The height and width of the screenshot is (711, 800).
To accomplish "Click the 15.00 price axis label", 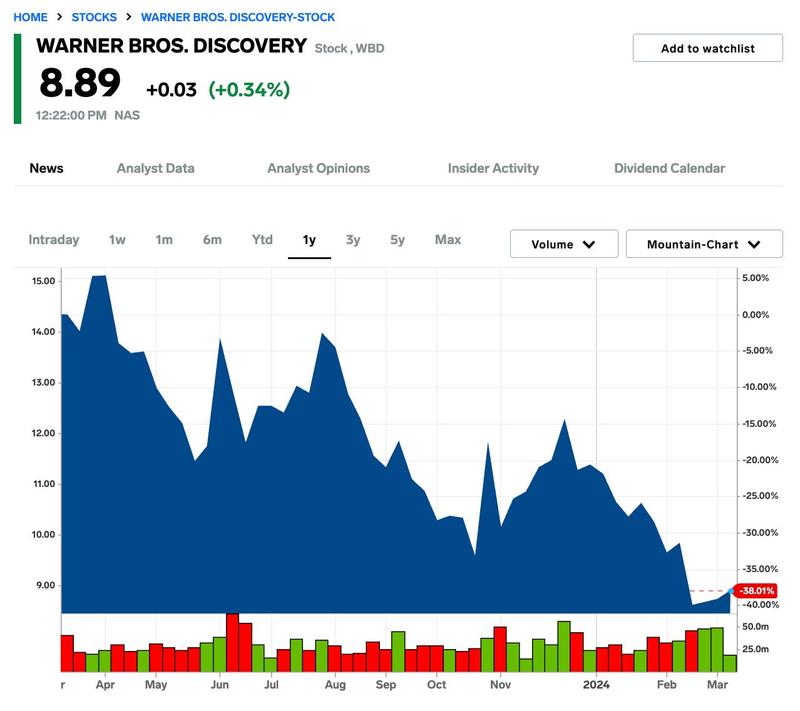I will [43, 281].
